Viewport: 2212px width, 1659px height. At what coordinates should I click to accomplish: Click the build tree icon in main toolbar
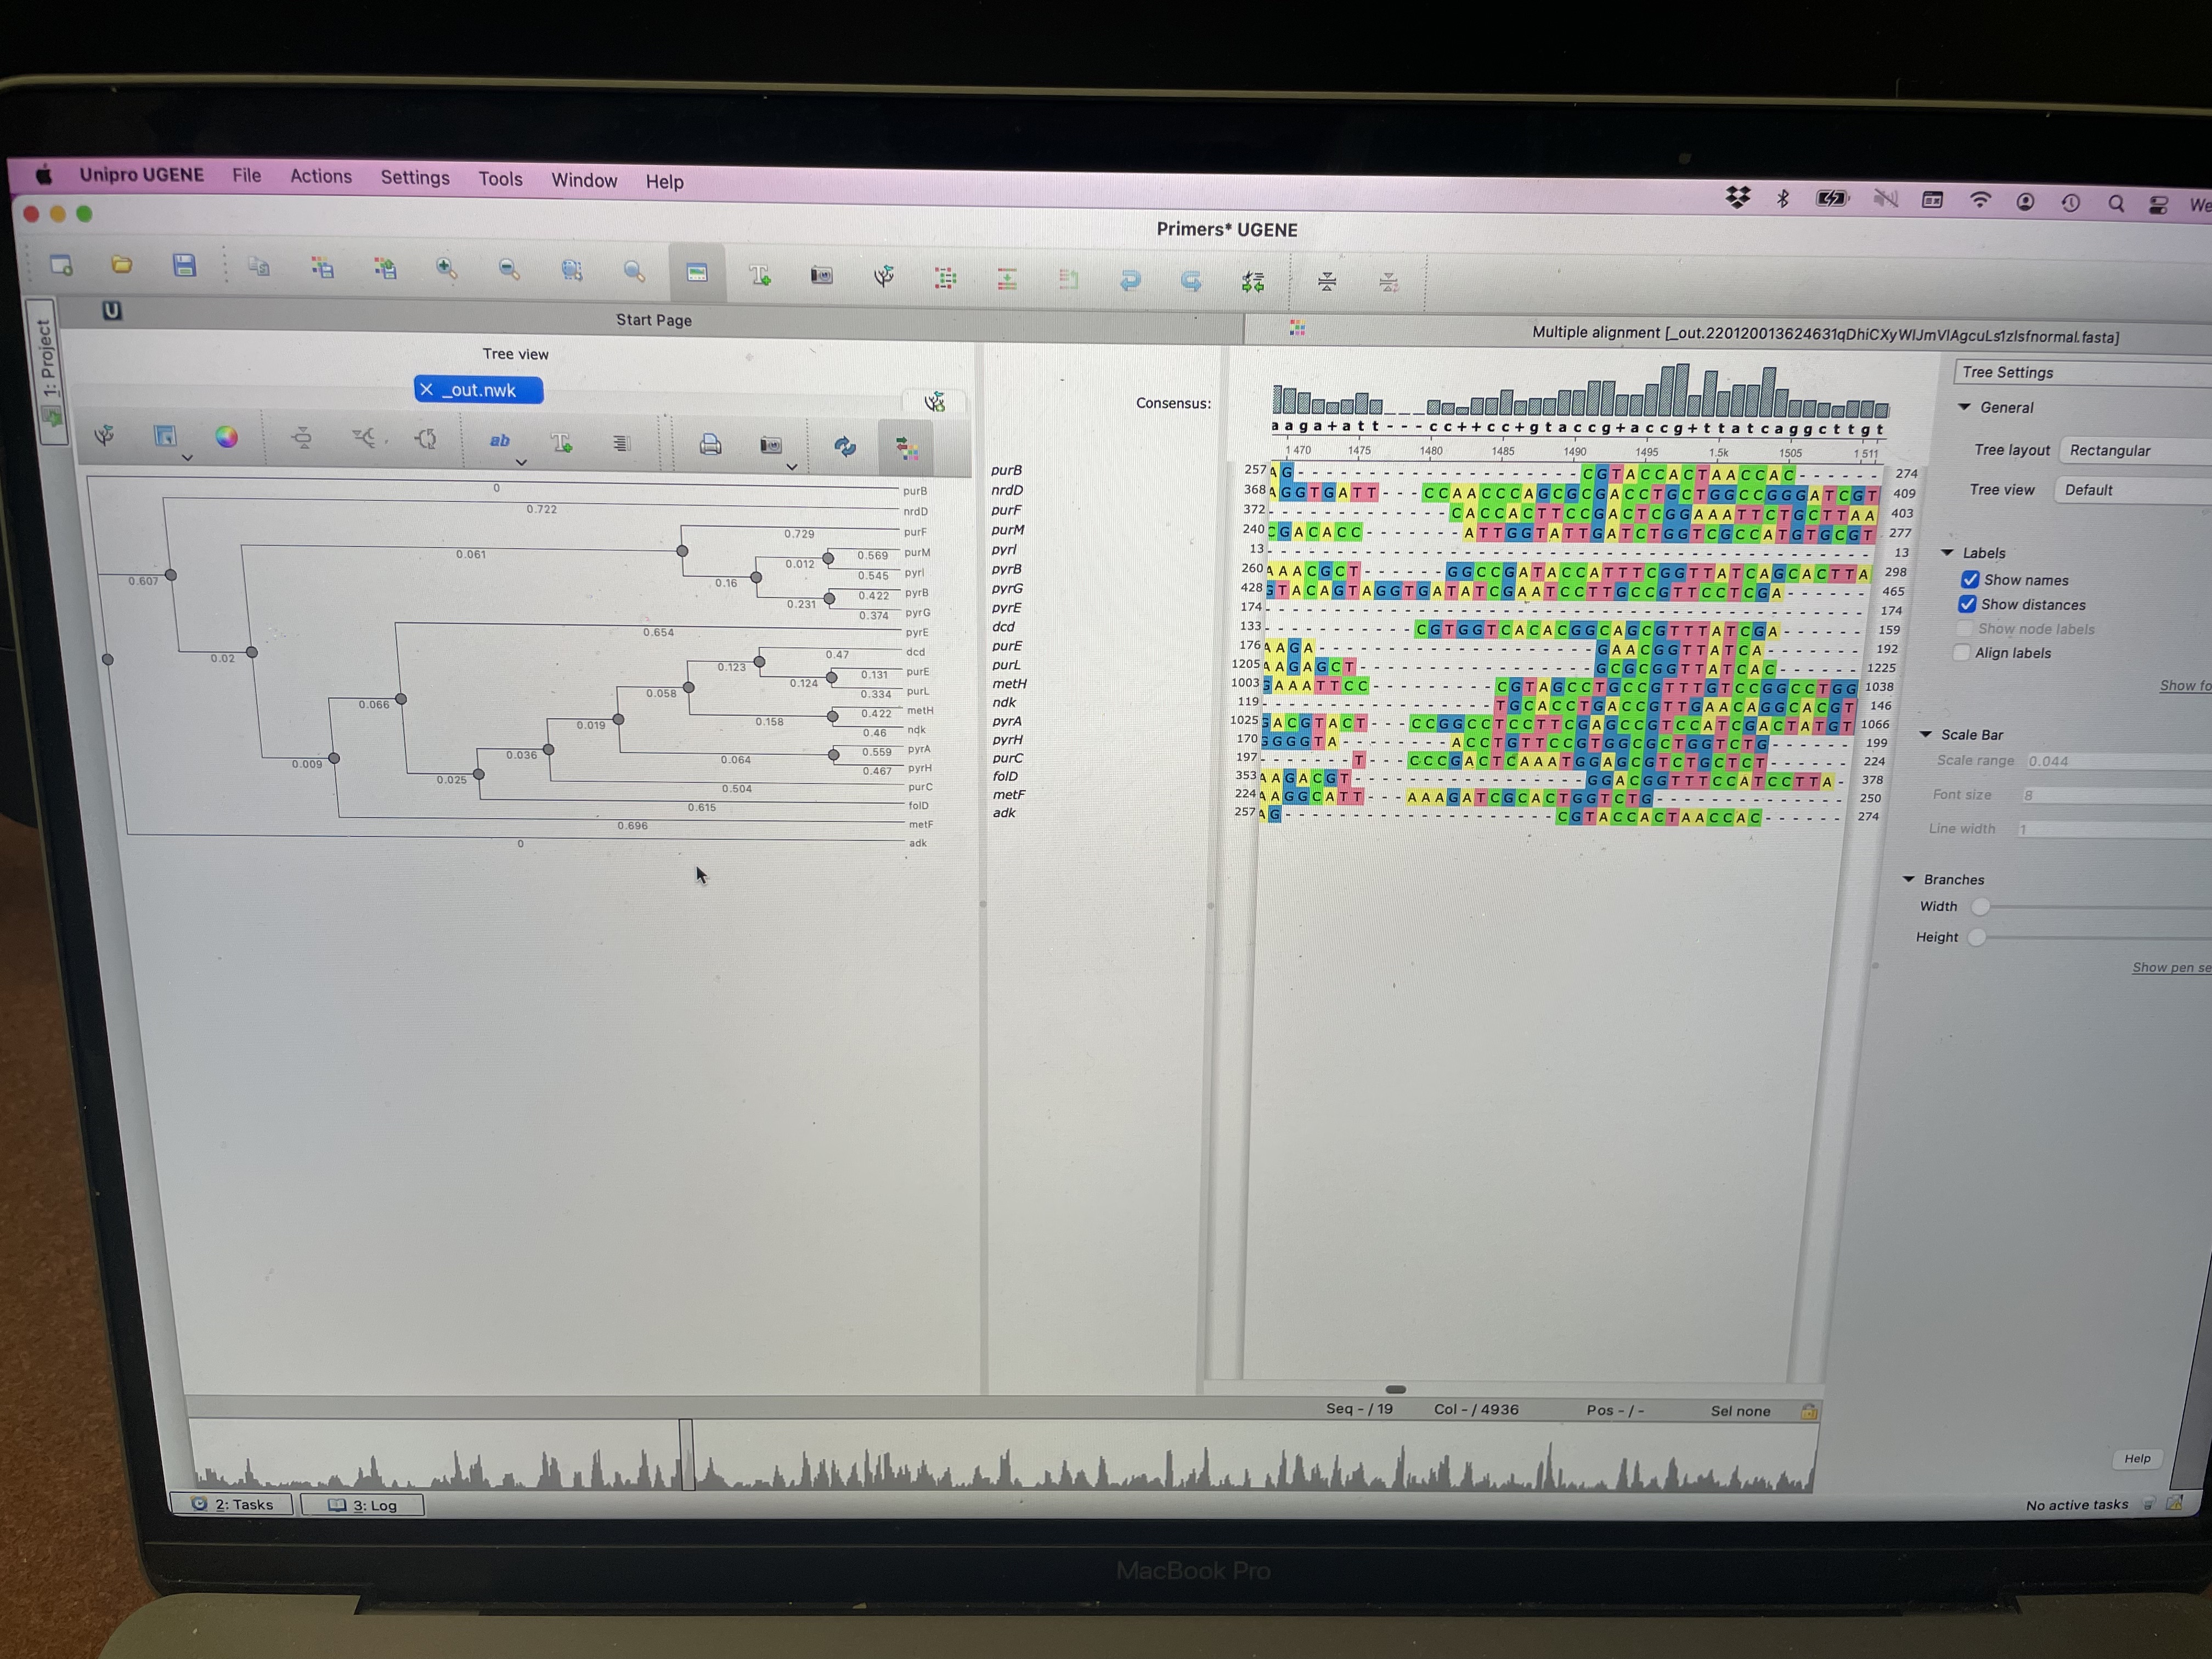pos(883,276)
